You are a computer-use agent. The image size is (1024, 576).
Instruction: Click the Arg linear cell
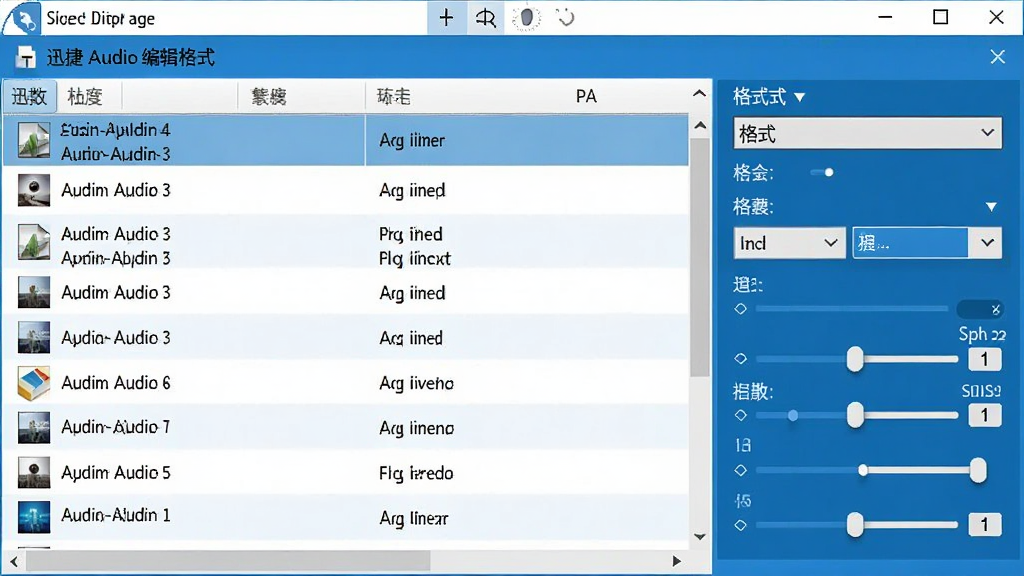pyautogui.click(x=413, y=519)
